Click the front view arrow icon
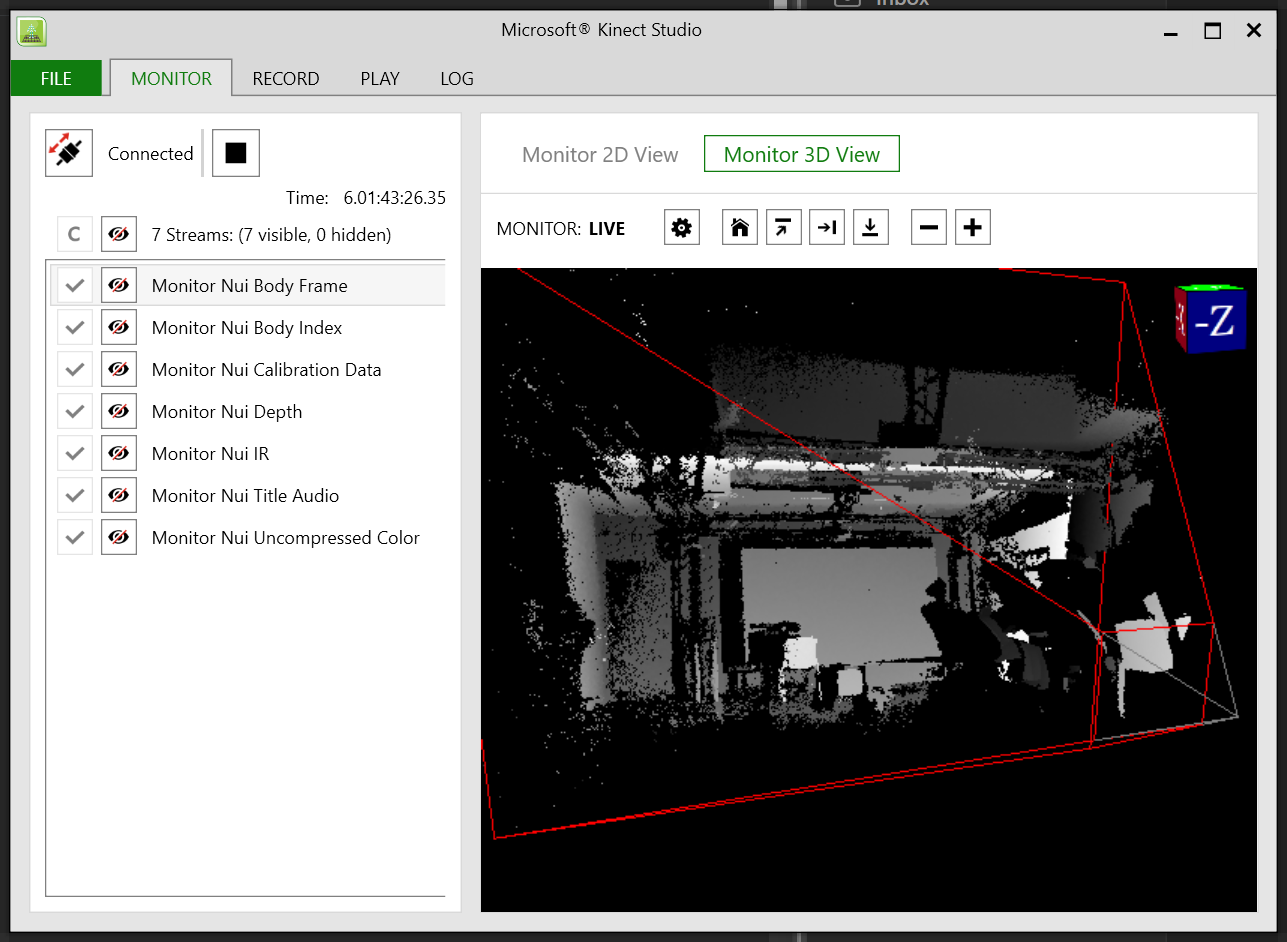The width and height of the screenshot is (1287, 942). tap(784, 228)
